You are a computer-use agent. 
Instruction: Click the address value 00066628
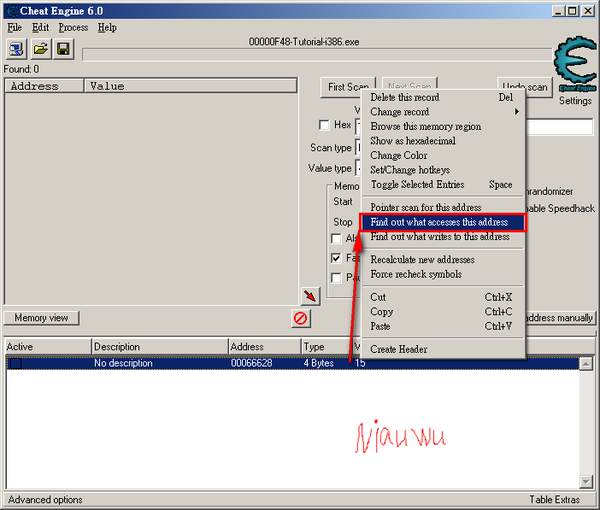pyautogui.click(x=251, y=363)
